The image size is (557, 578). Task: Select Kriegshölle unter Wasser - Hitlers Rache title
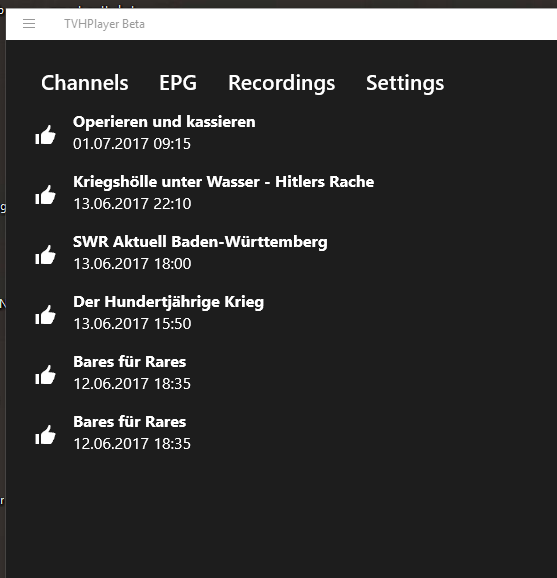pos(223,182)
